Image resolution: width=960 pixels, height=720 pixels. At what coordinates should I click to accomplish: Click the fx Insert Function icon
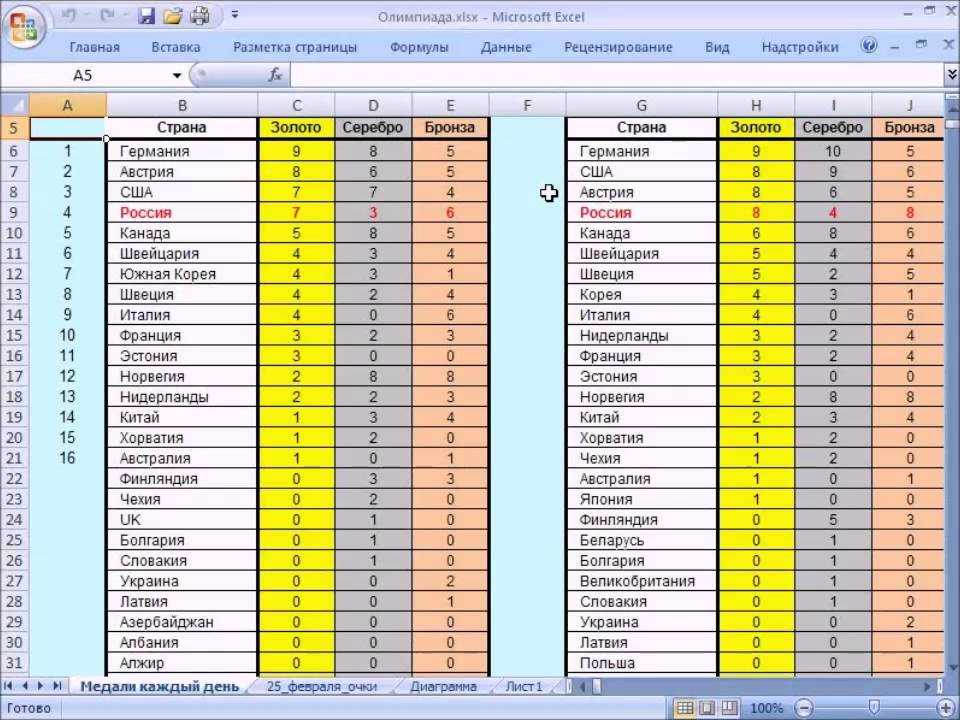[275, 75]
